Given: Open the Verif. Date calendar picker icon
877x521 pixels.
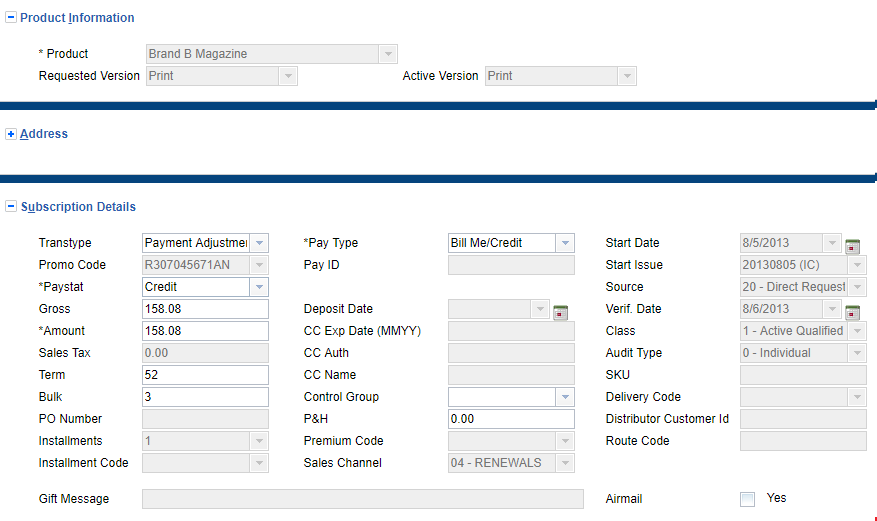Looking at the screenshot, I should tap(852, 311).
